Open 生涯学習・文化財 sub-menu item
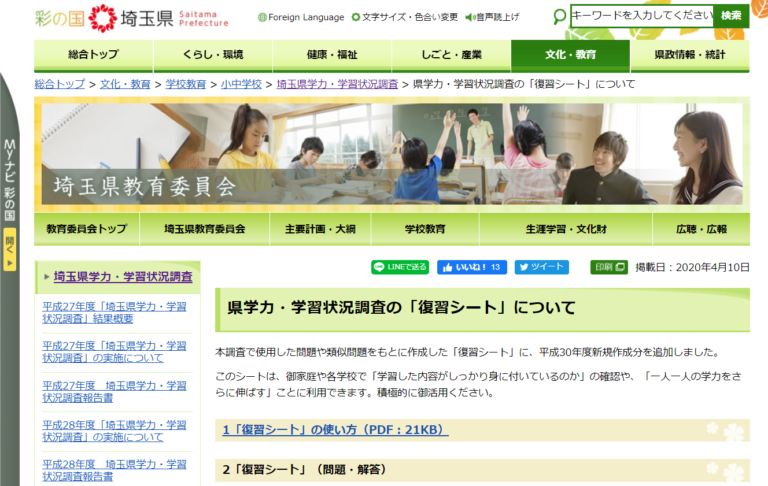 [566, 229]
